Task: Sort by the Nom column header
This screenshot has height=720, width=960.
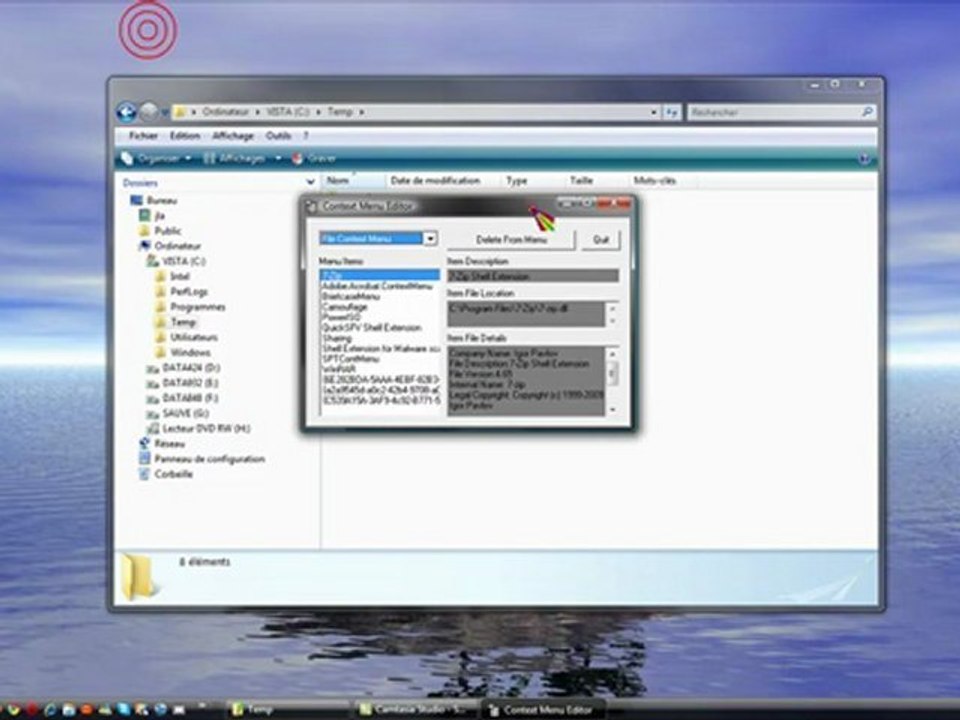Action: click(x=353, y=181)
